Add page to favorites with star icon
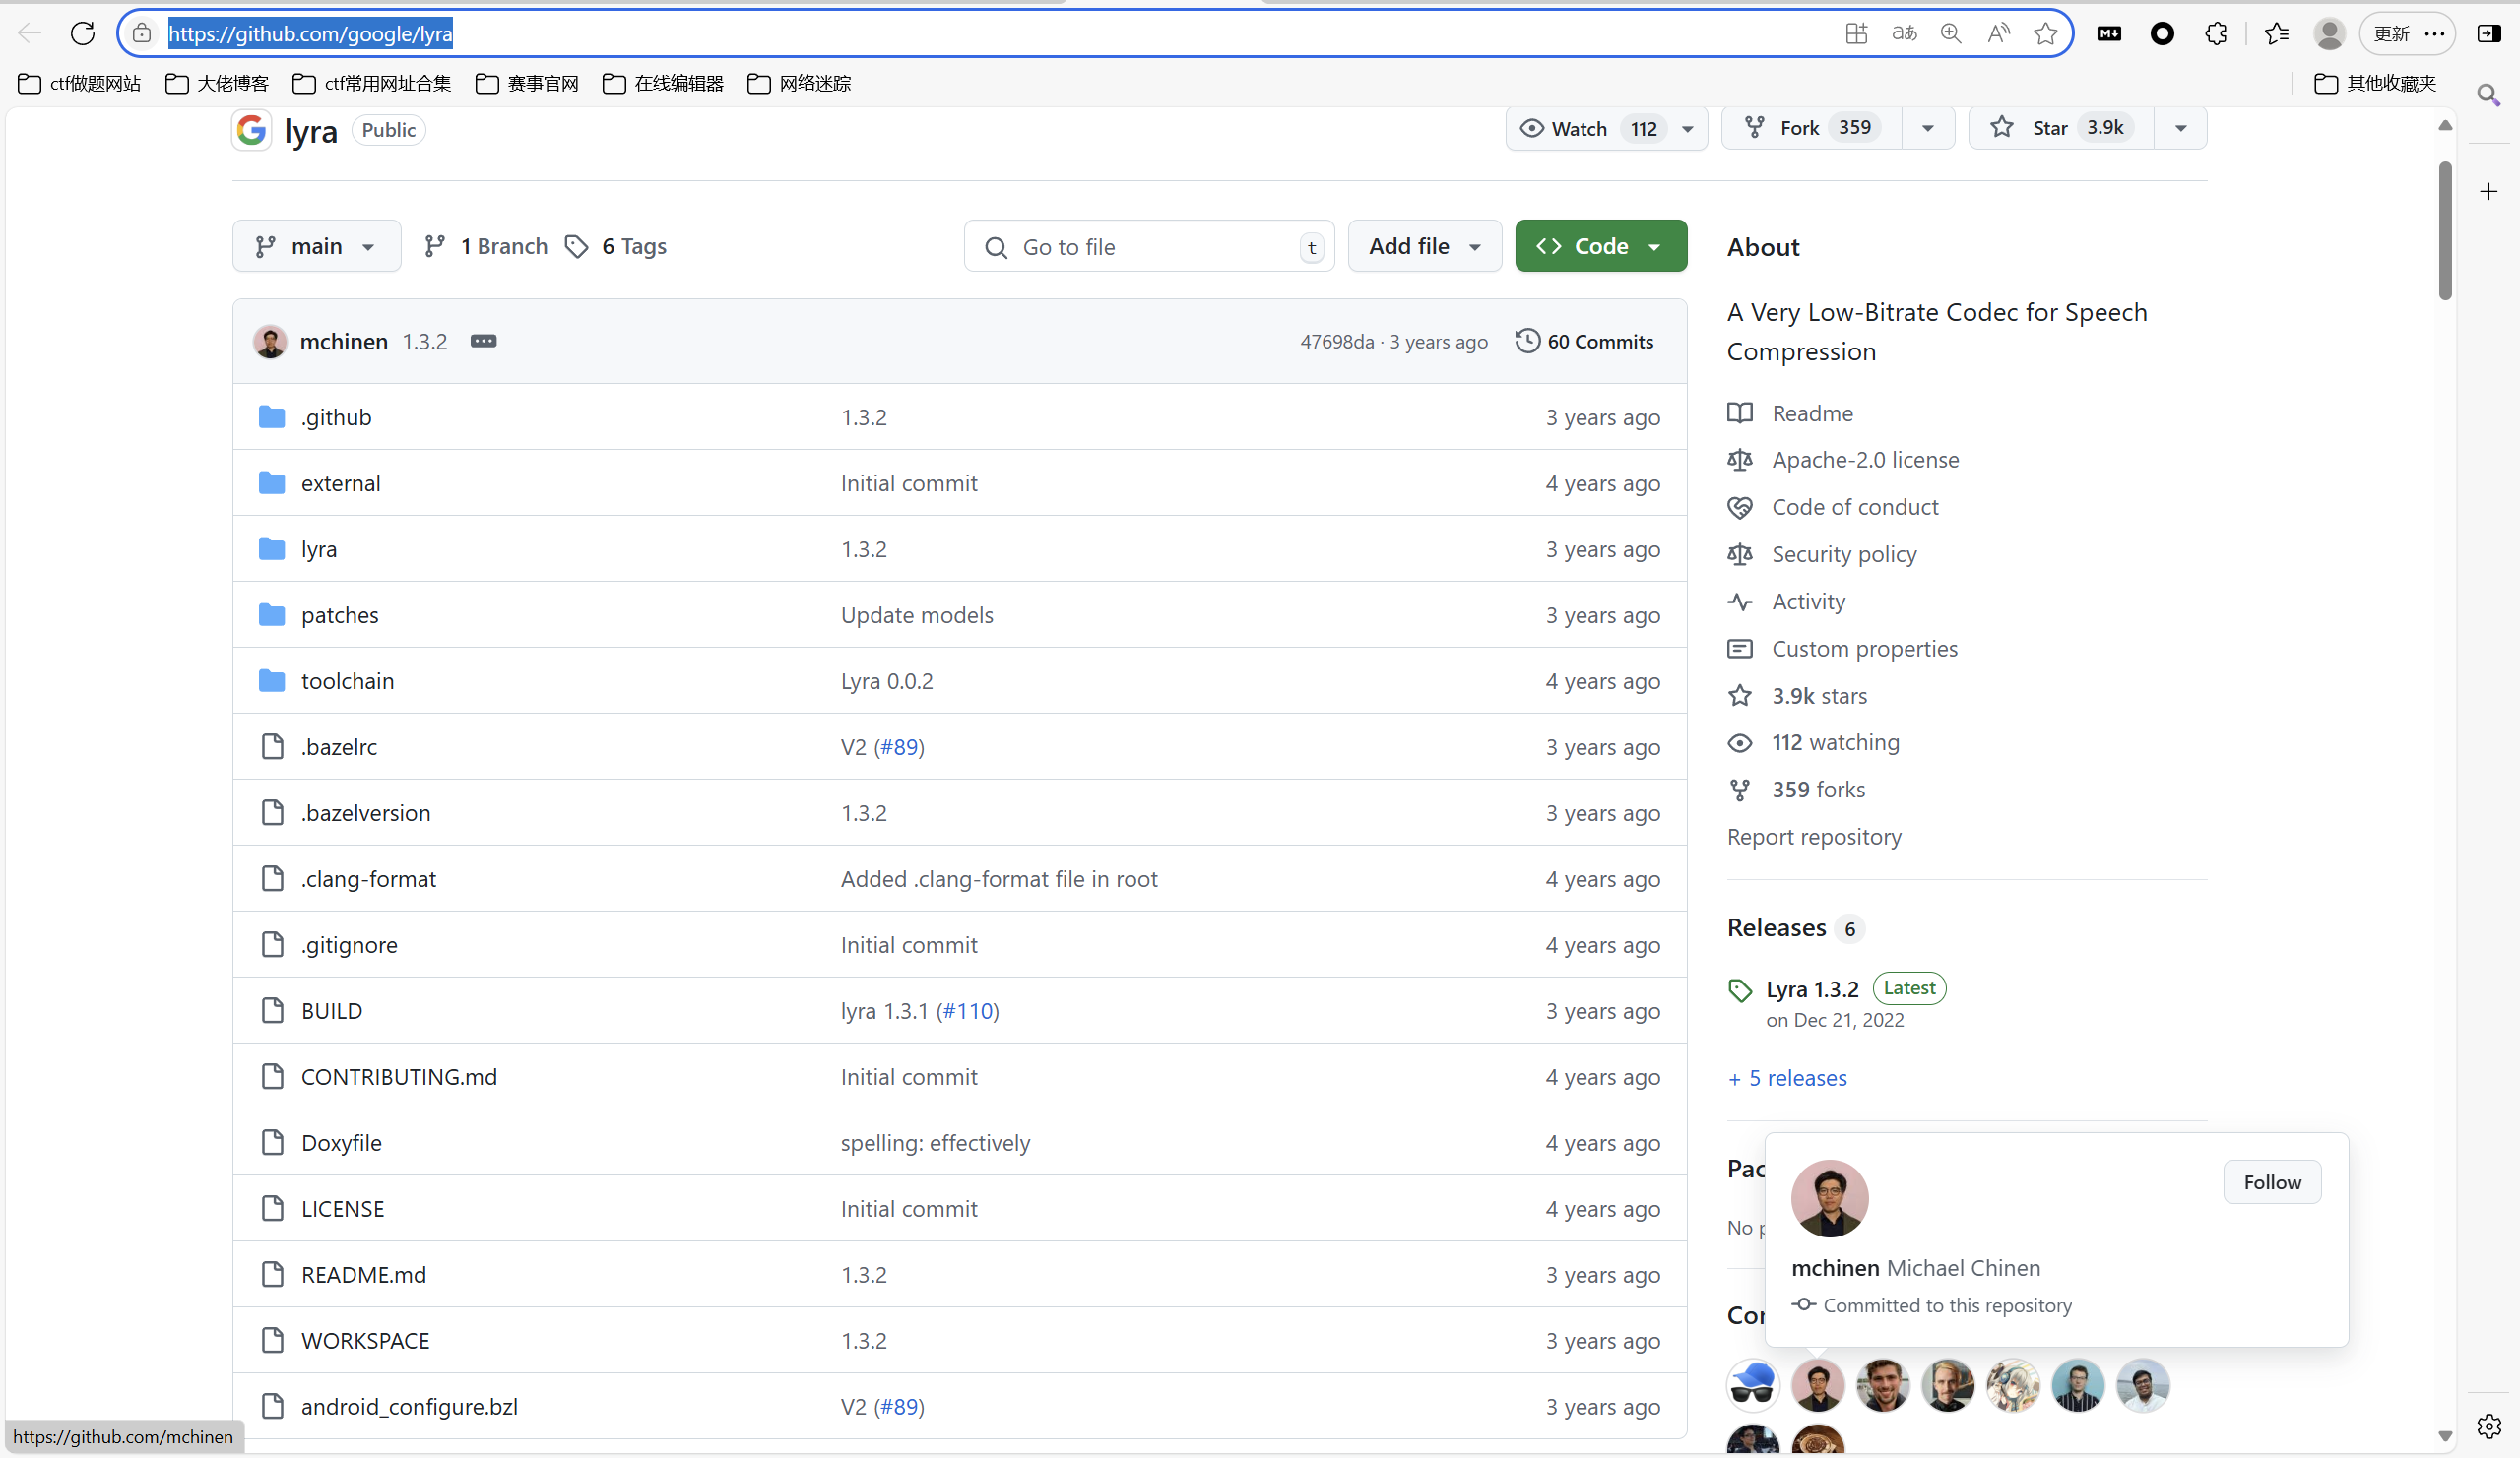 pyautogui.click(x=2046, y=34)
